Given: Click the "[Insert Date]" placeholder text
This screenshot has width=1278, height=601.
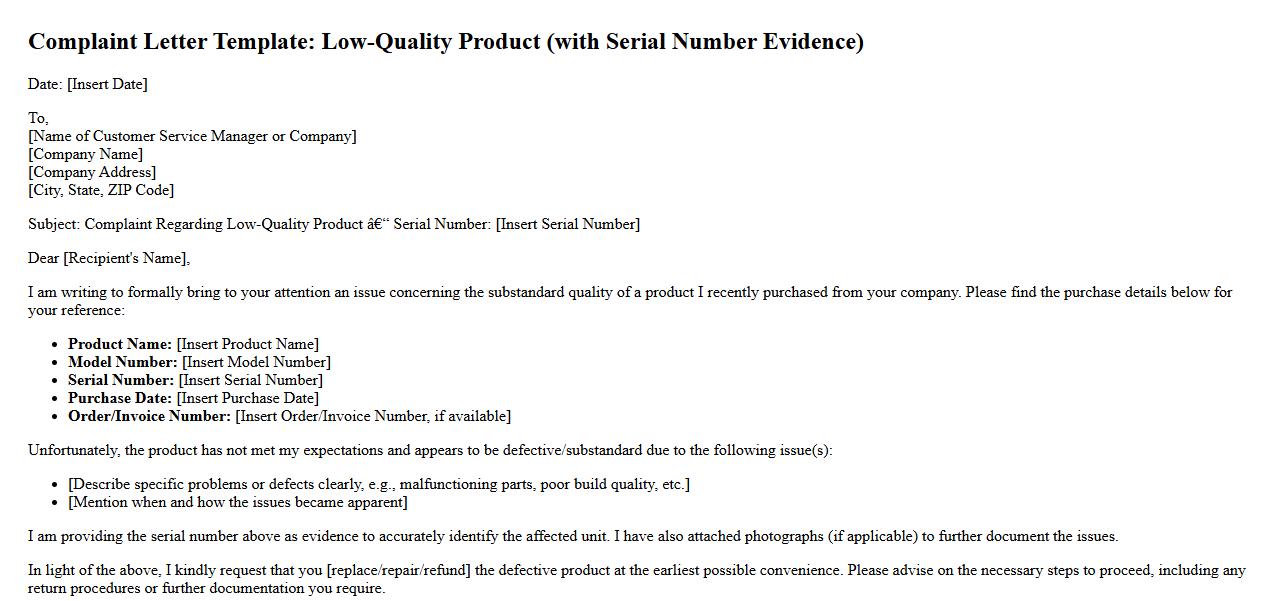Looking at the screenshot, I should pyautogui.click(x=107, y=84).
